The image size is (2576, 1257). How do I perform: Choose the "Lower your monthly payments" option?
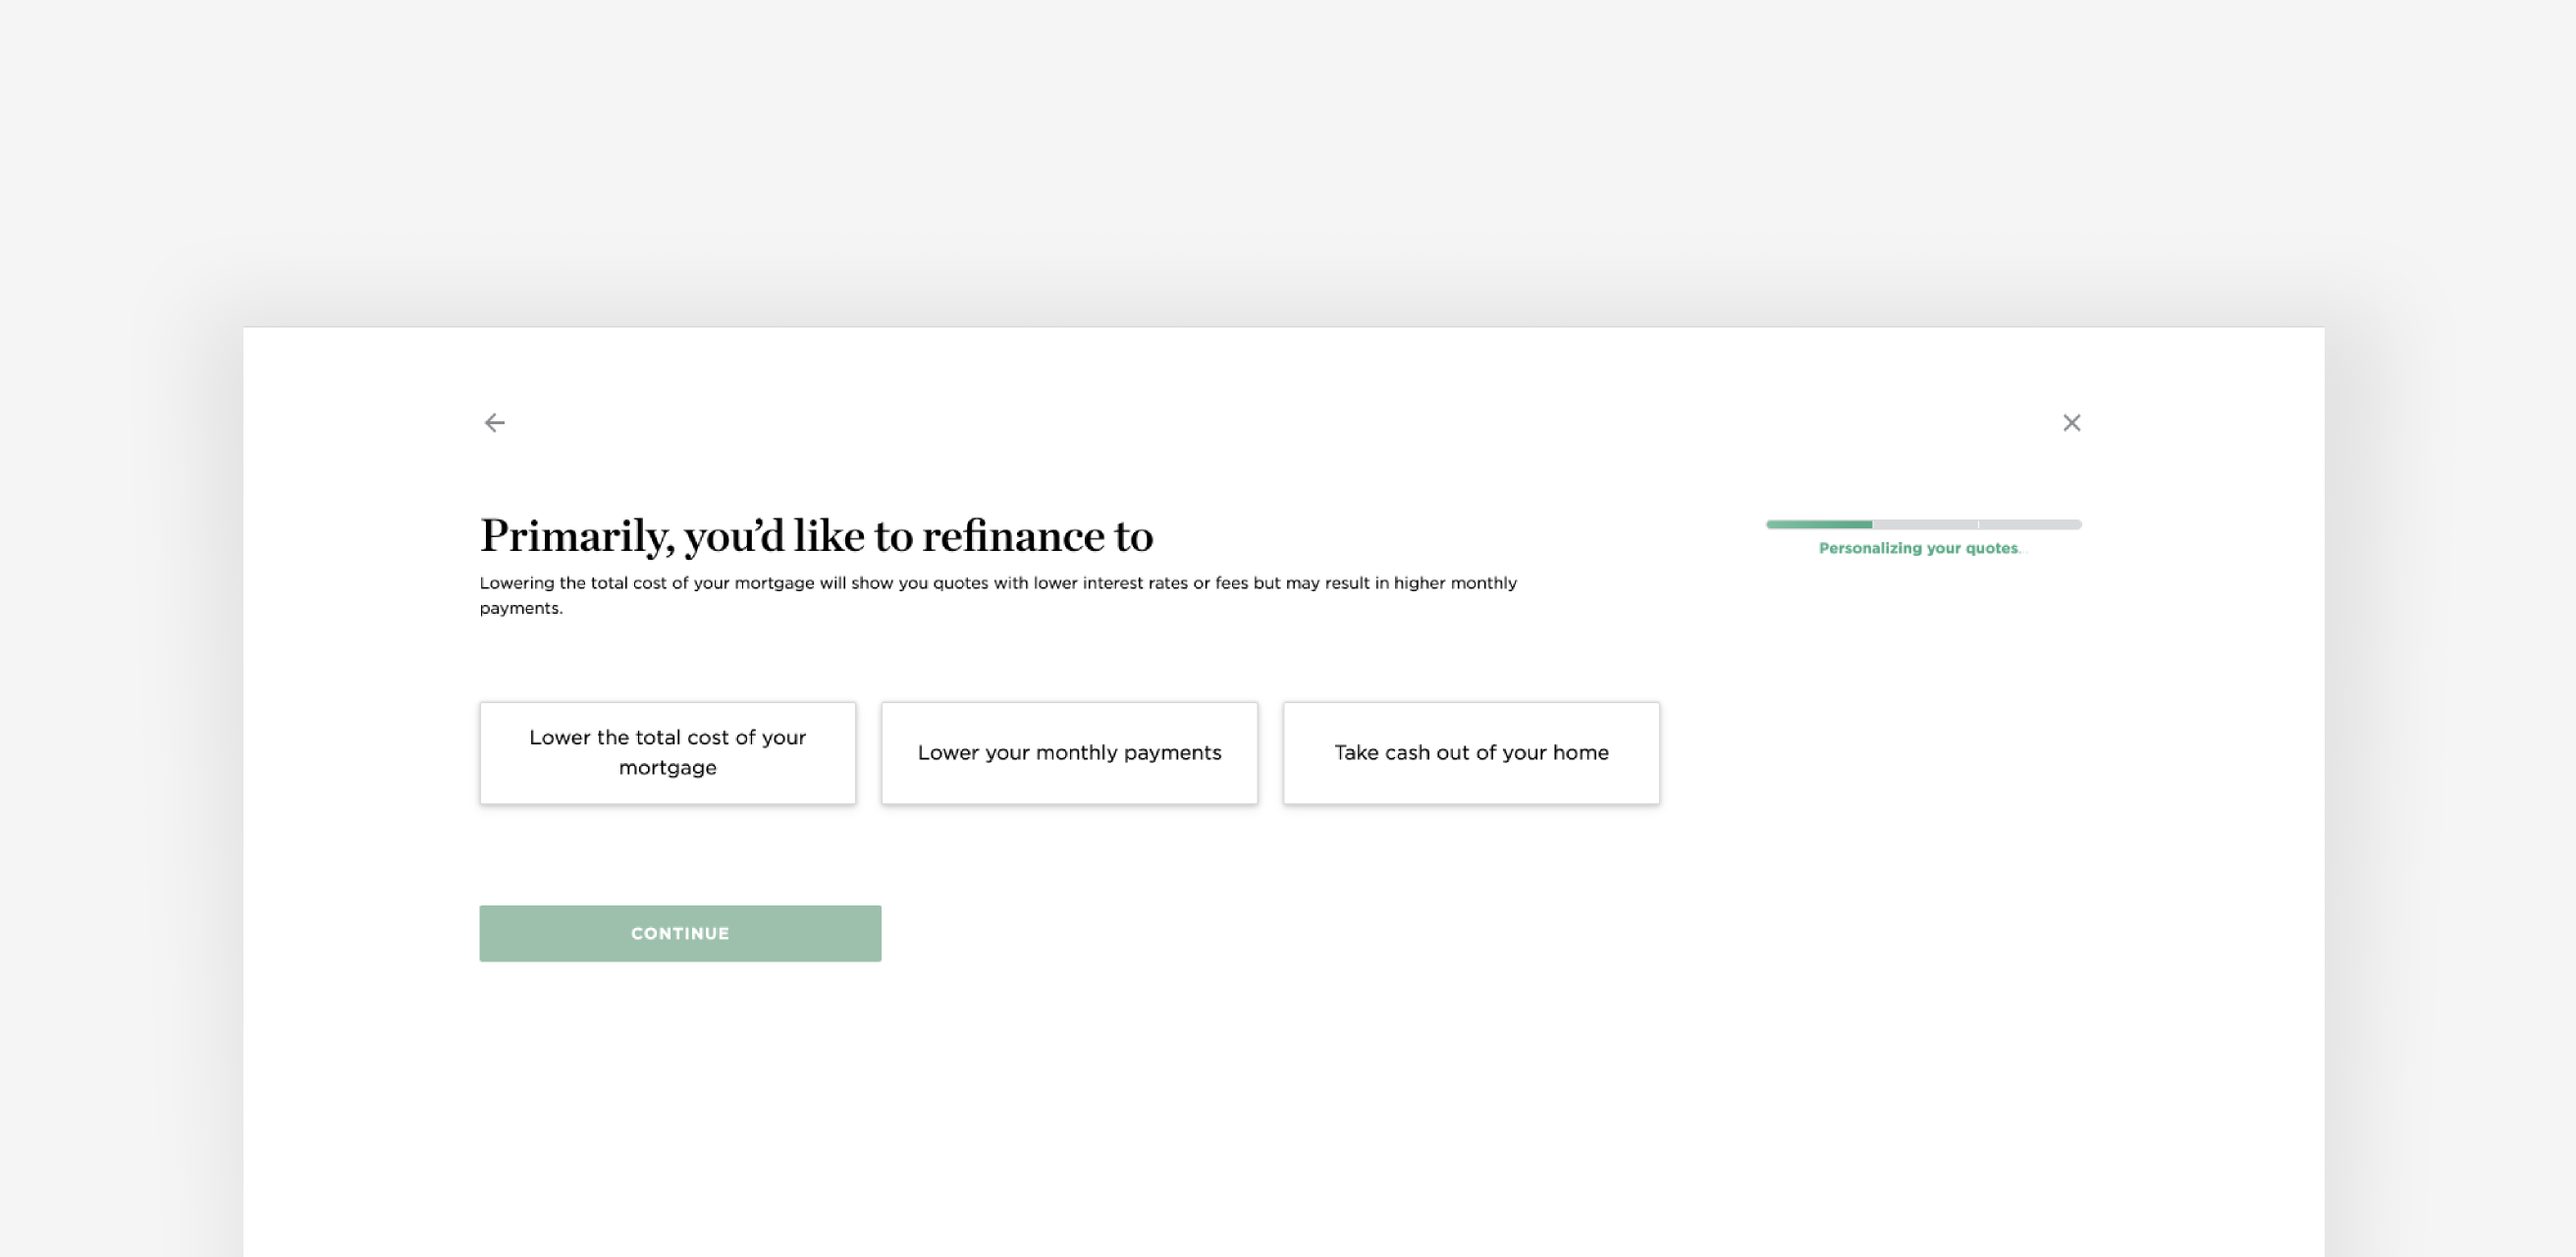point(1069,753)
